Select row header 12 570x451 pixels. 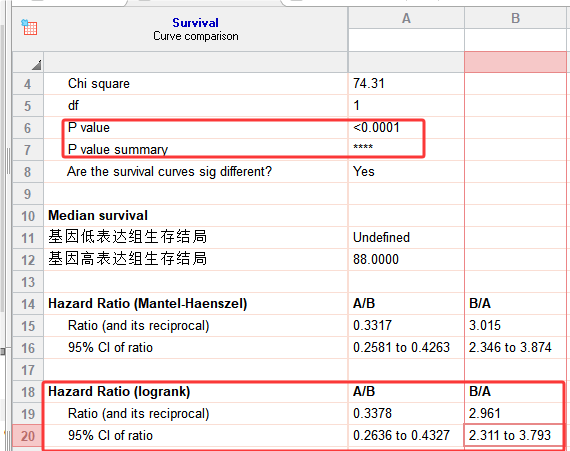tap(28, 260)
